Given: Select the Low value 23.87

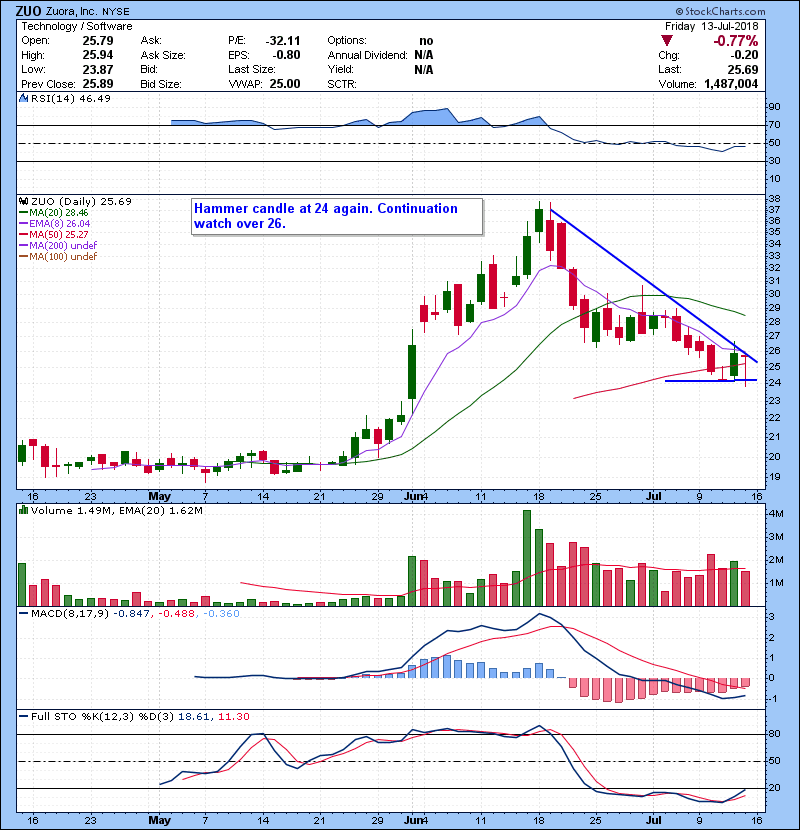Looking at the screenshot, I should click(x=98, y=69).
